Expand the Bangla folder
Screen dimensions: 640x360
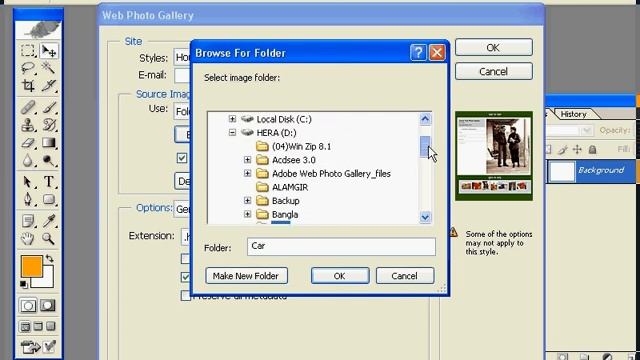click(248, 214)
